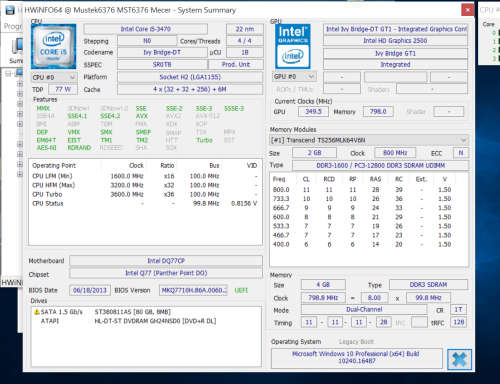
Task: Click the 22 nm process field
Action: [x=245, y=29]
